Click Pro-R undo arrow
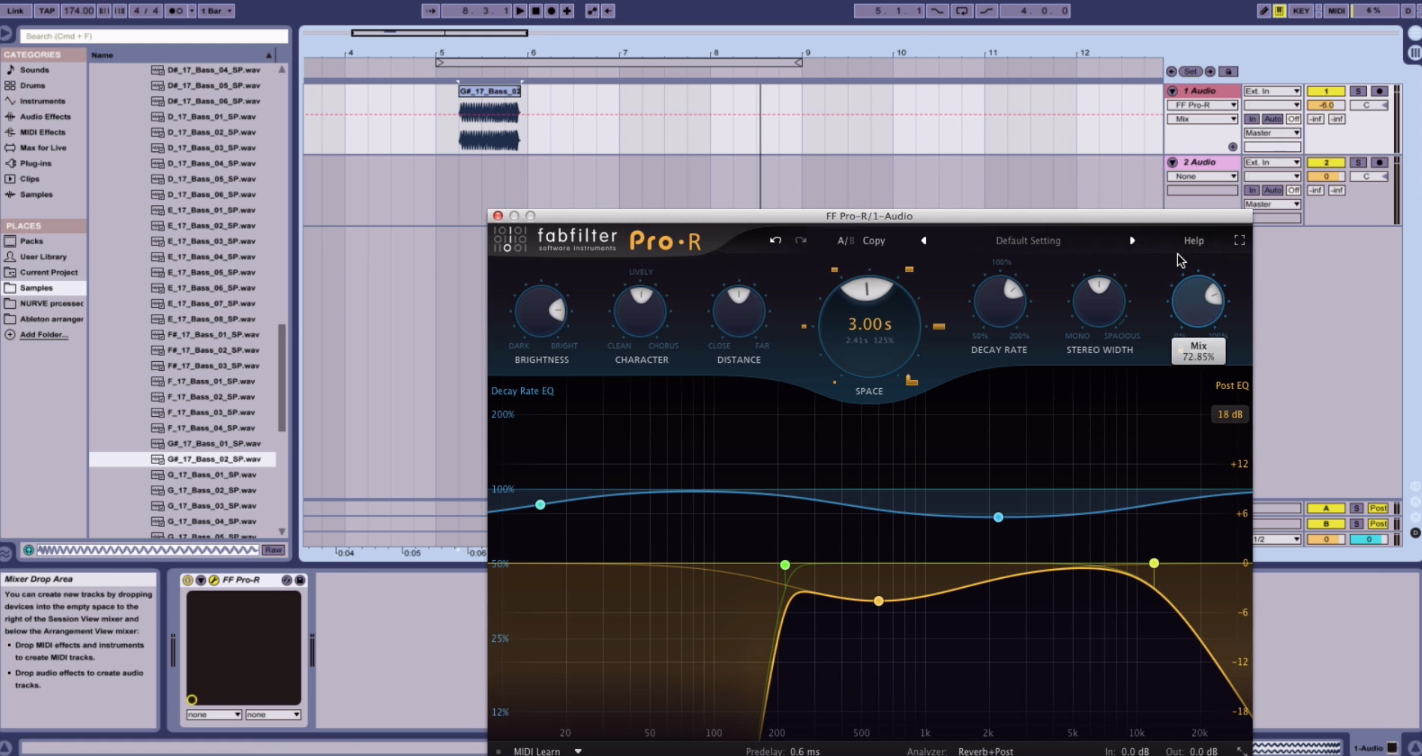 click(775, 240)
